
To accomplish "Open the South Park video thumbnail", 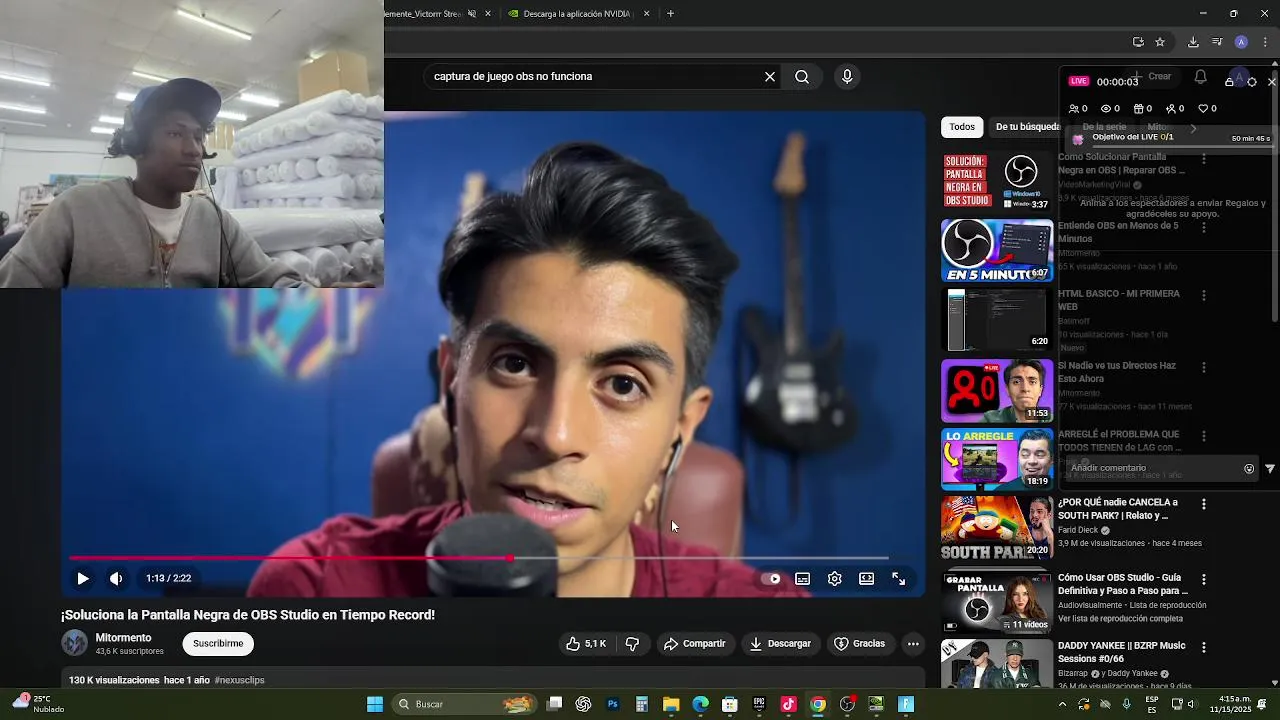I will pyautogui.click(x=997, y=527).
